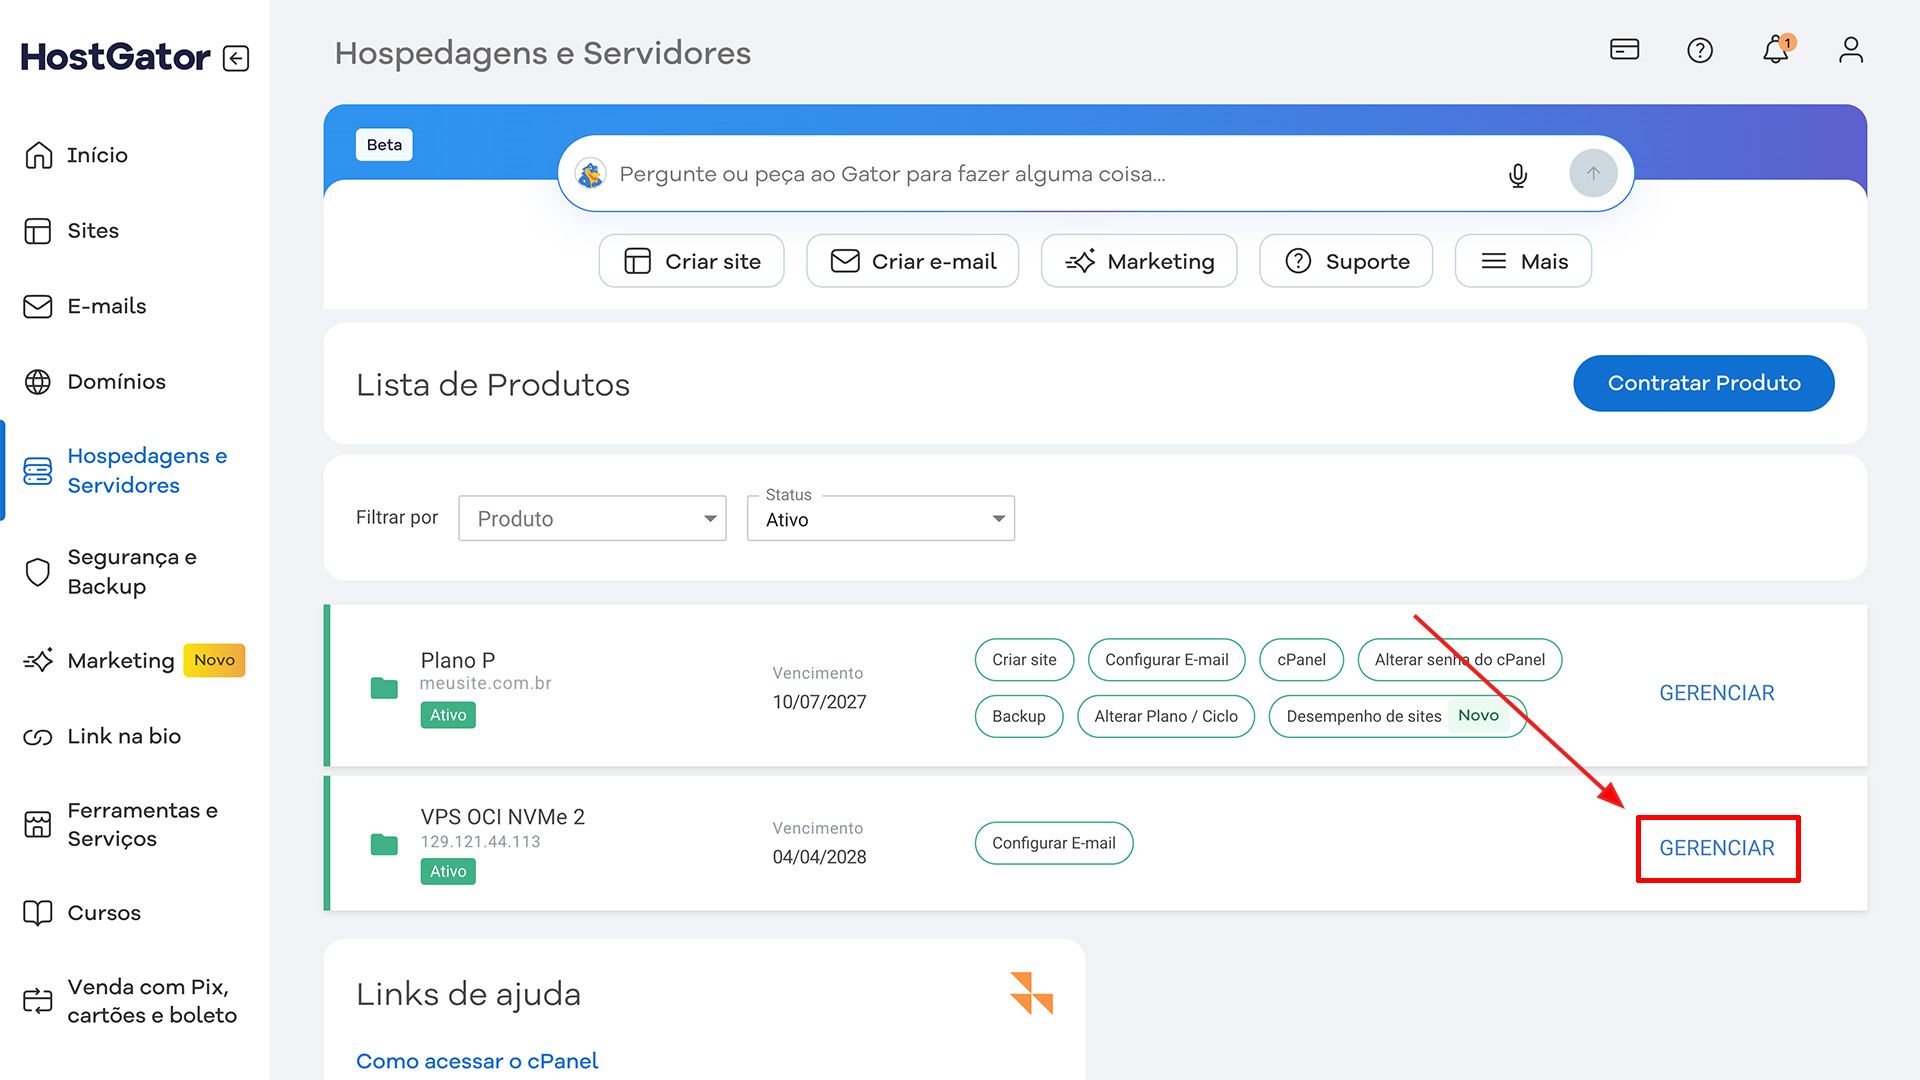
Task: Select E-mails in the sidebar
Action: click(106, 306)
